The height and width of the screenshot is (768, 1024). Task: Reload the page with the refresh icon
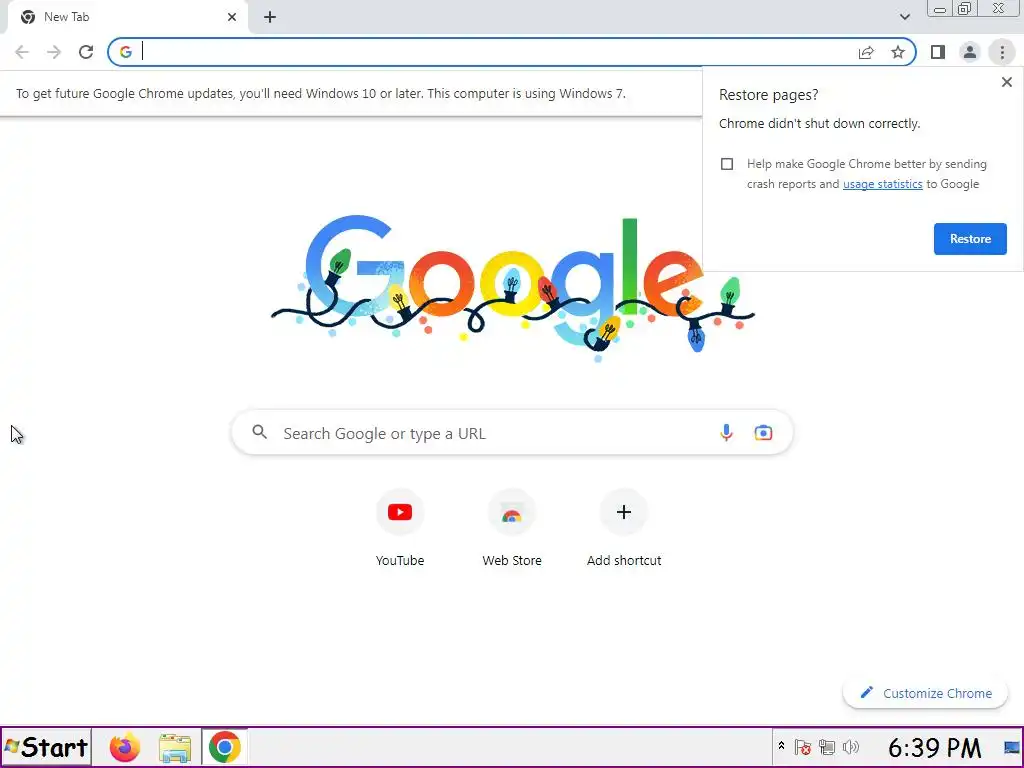(x=86, y=52)
